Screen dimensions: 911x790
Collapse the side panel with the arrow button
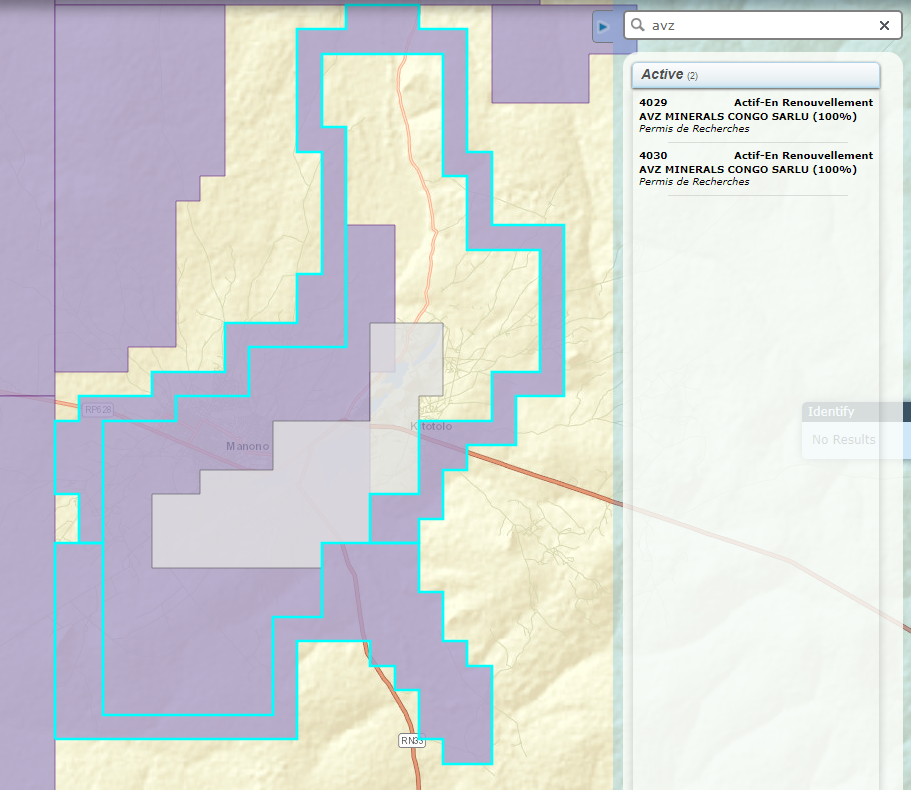pyautogui.click(x=603, y=26)
